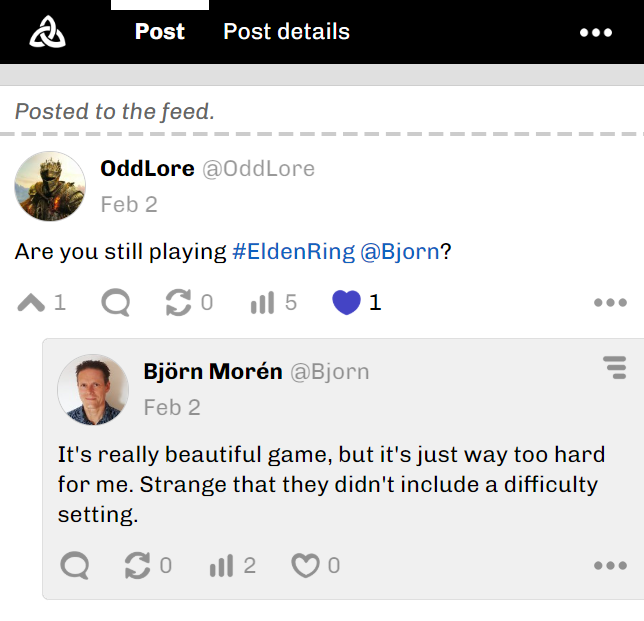
Task: Open the Post details tab
Action: point(286,32)
